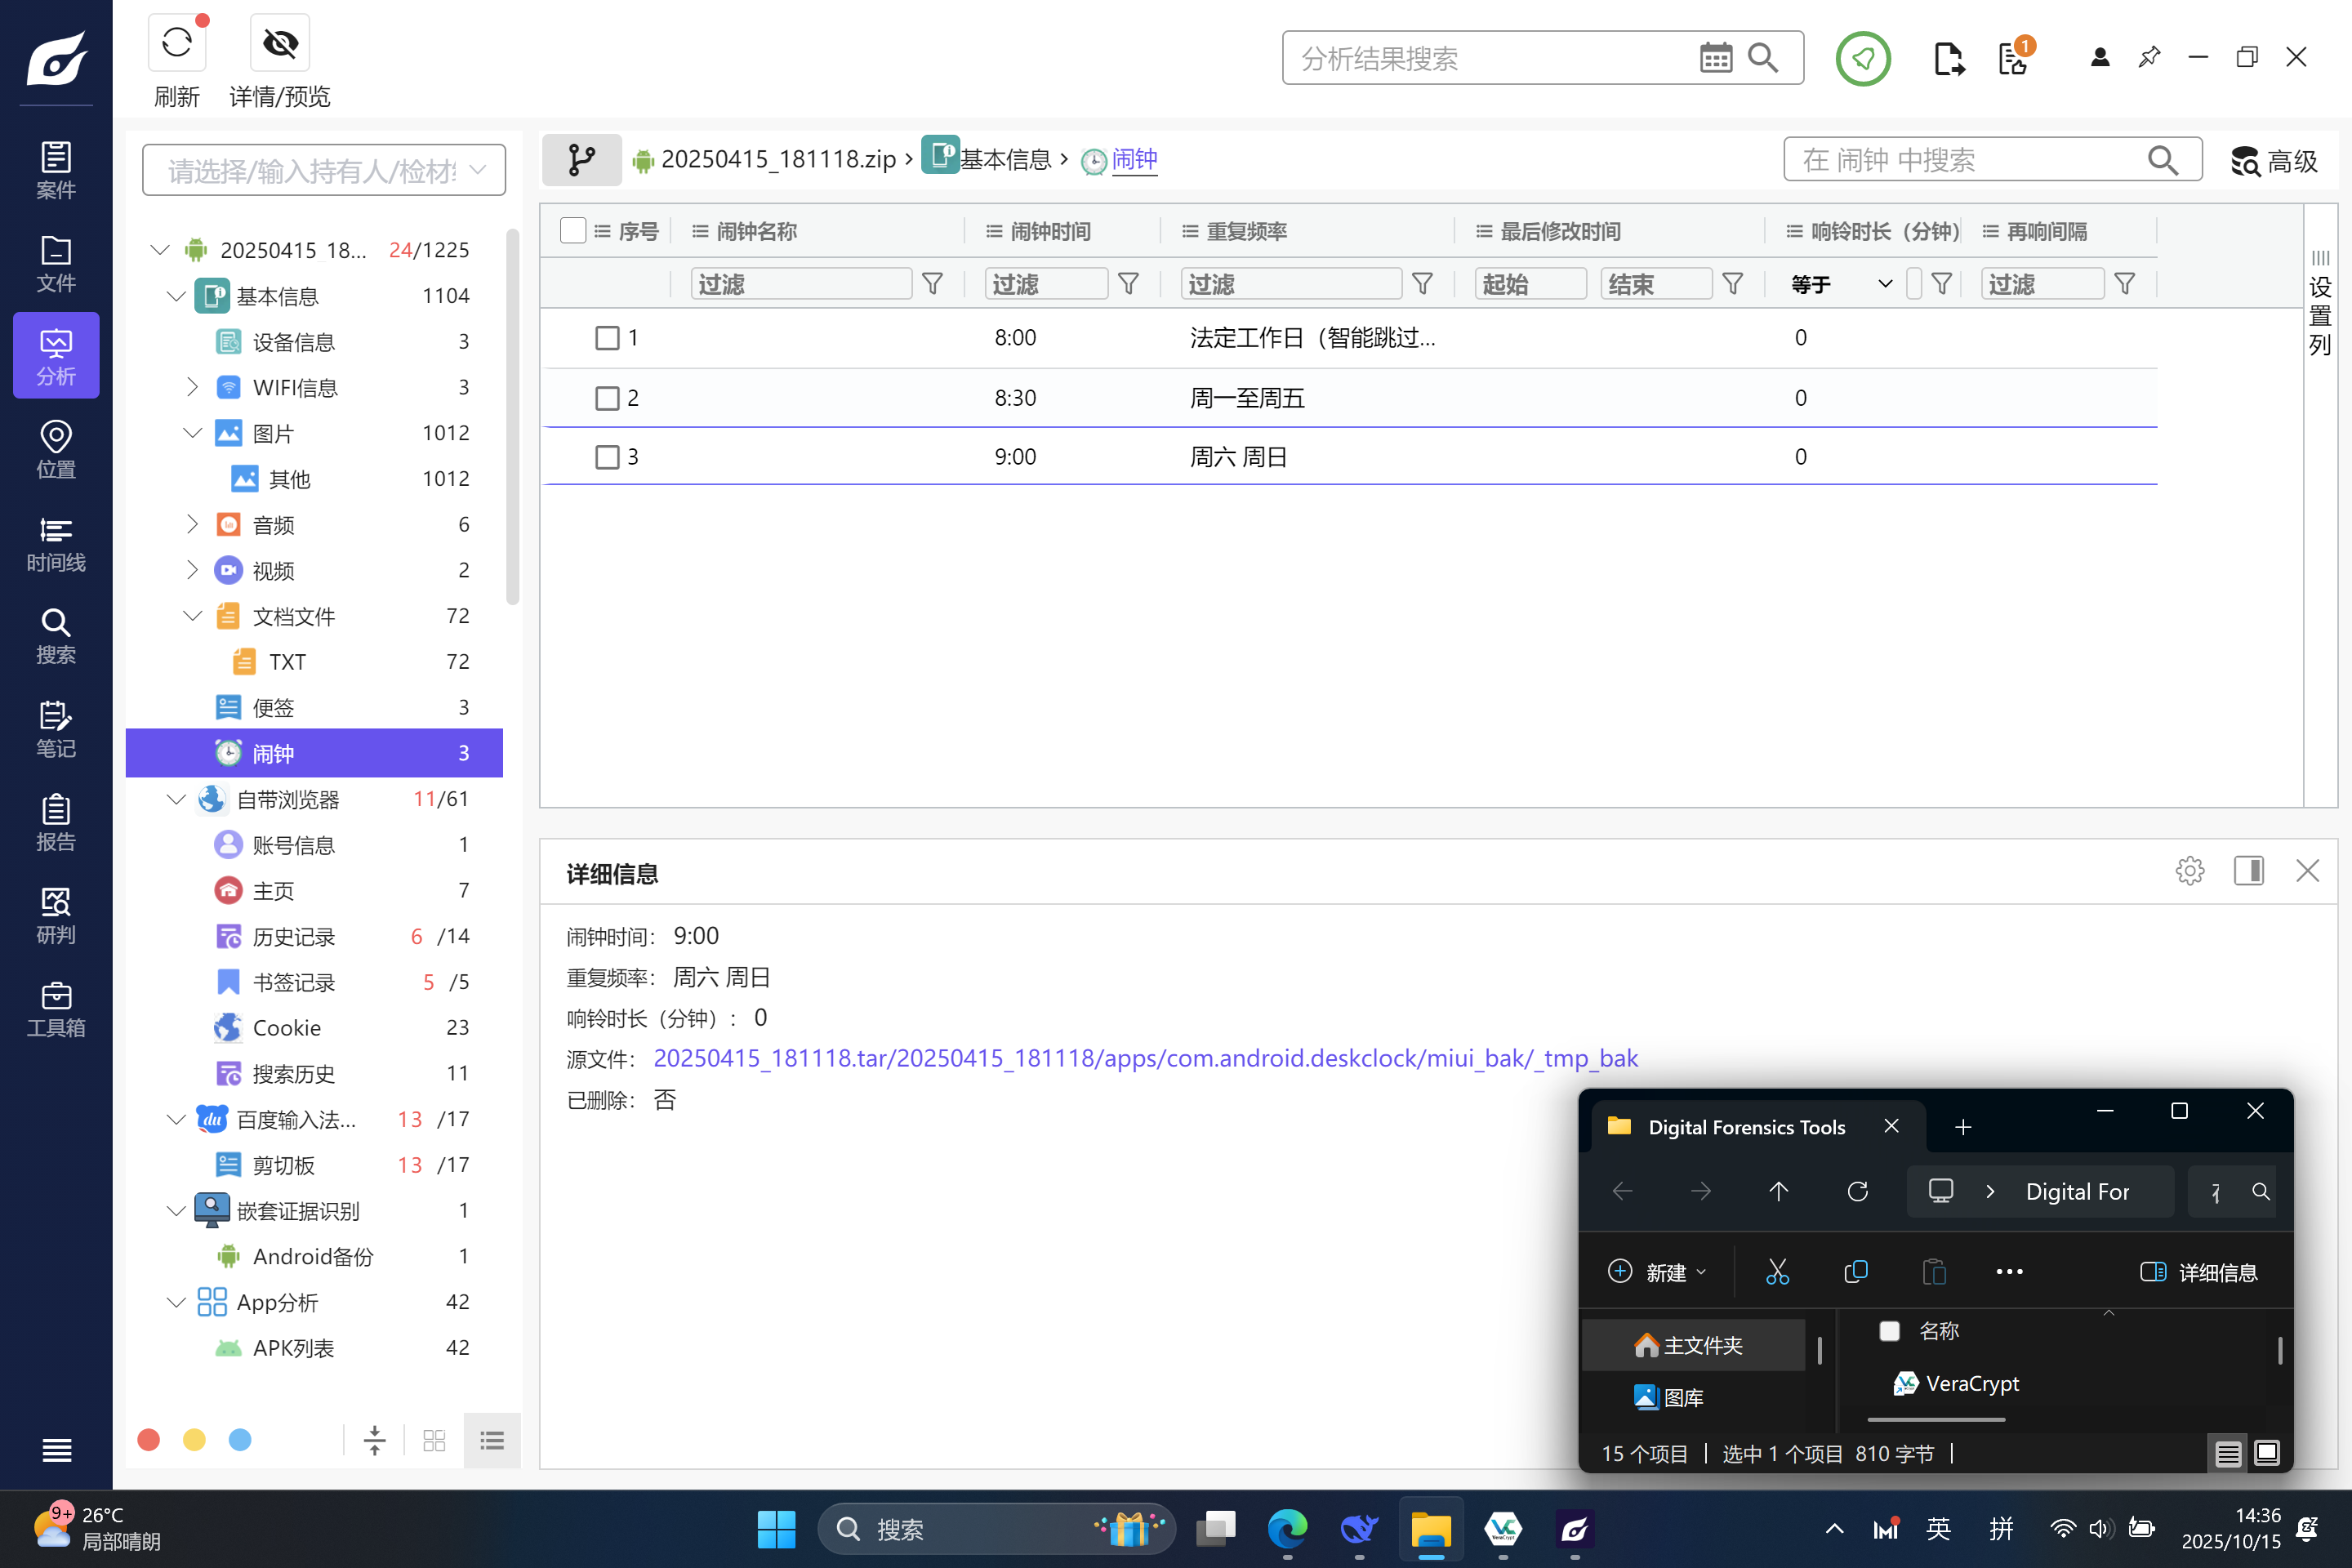
Task: Expand the WIFI信息 tree node
Action: click(x=193, y=387)
